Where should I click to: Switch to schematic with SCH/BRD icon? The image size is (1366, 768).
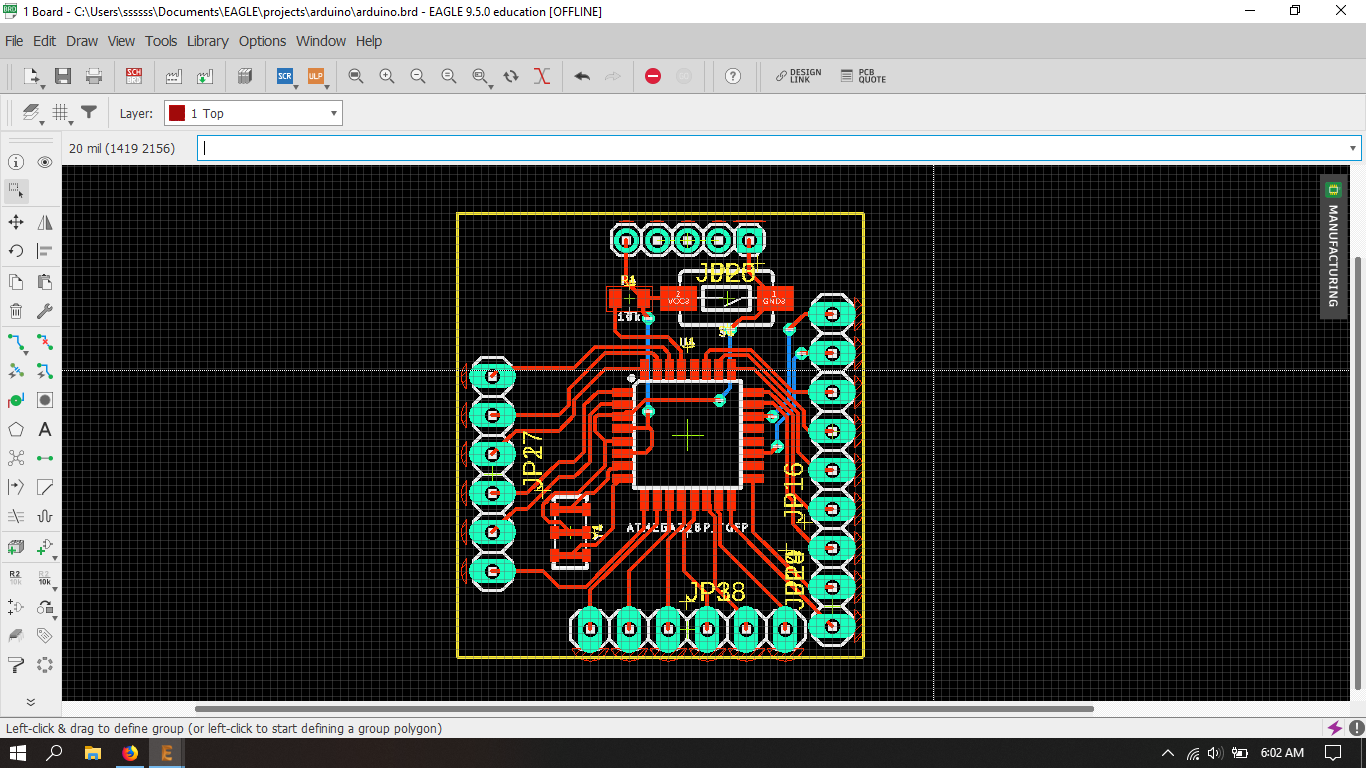point(134,76)
